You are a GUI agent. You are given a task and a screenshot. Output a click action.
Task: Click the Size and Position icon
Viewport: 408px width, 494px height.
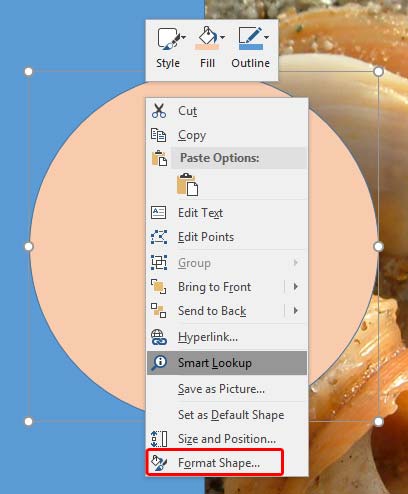[x=159, y=439]
